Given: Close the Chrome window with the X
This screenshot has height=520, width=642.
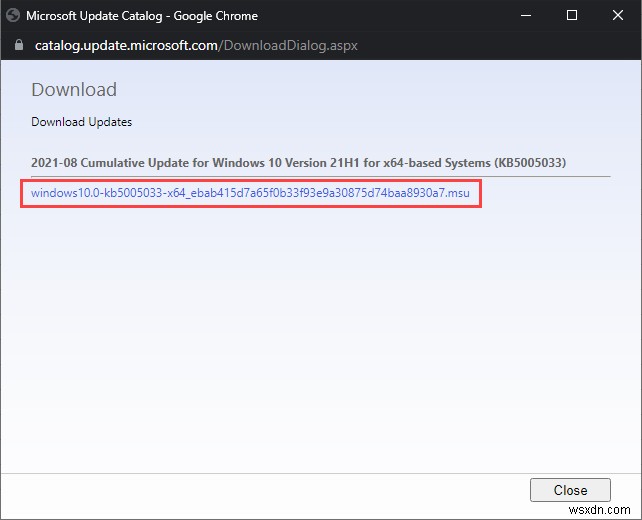Looking at the screenshot, I should (x=617, y=16).
